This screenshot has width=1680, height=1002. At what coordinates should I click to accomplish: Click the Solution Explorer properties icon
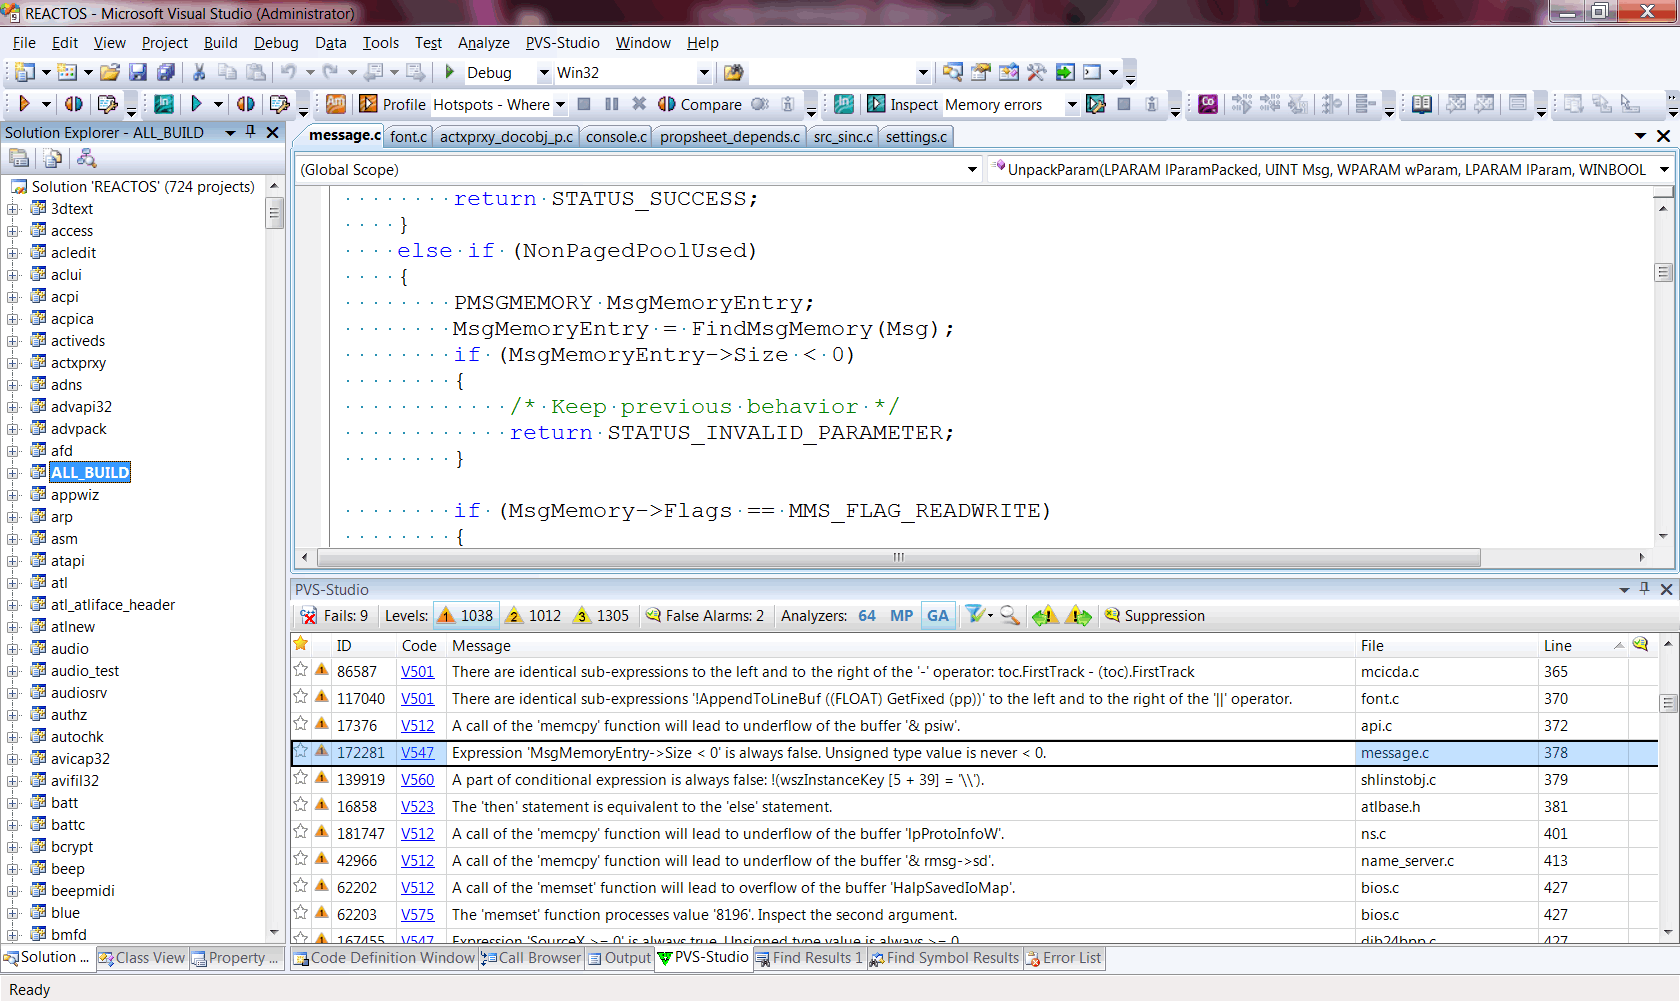coord(19,158)
